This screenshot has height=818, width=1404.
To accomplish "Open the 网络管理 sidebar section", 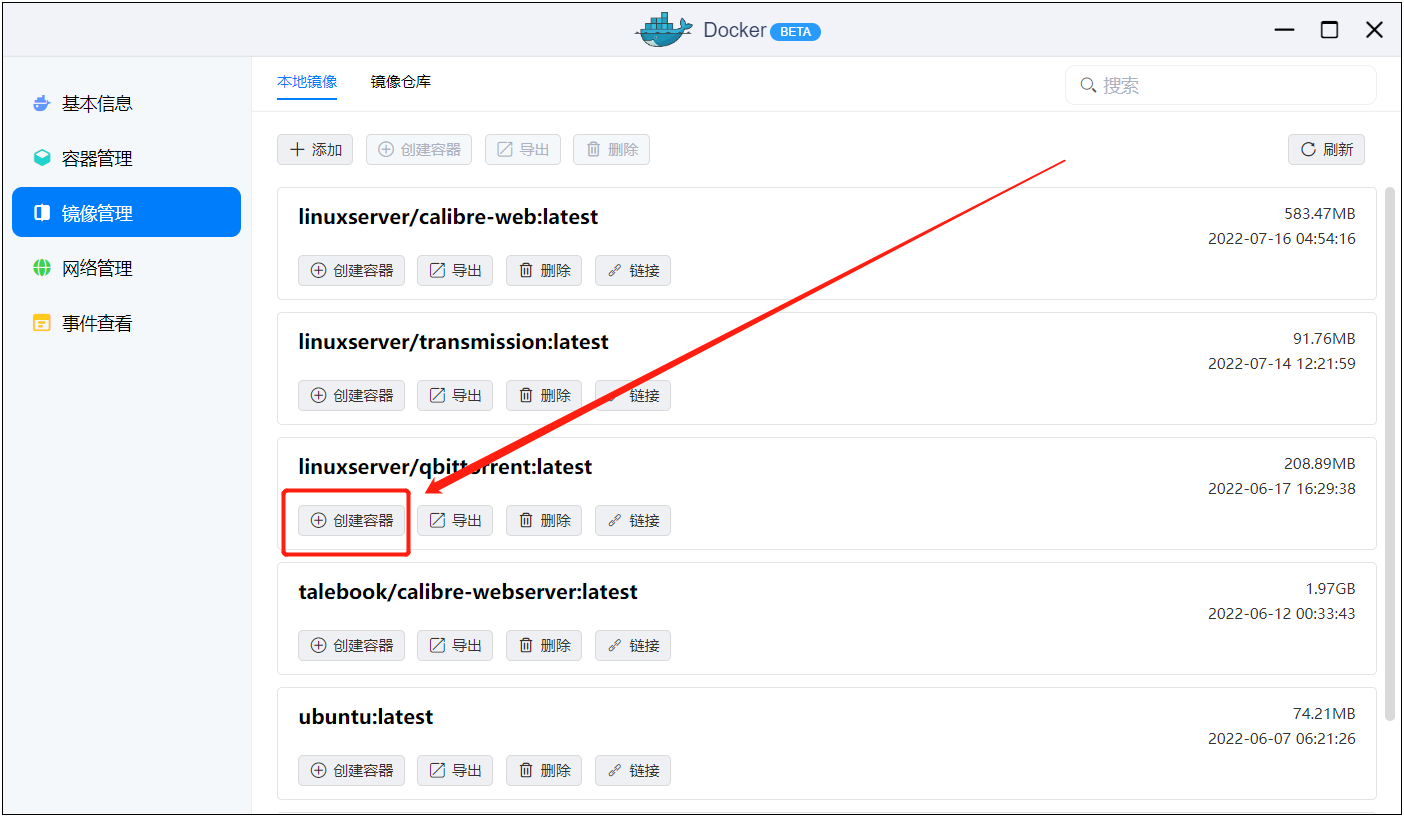I will [126, 268].
